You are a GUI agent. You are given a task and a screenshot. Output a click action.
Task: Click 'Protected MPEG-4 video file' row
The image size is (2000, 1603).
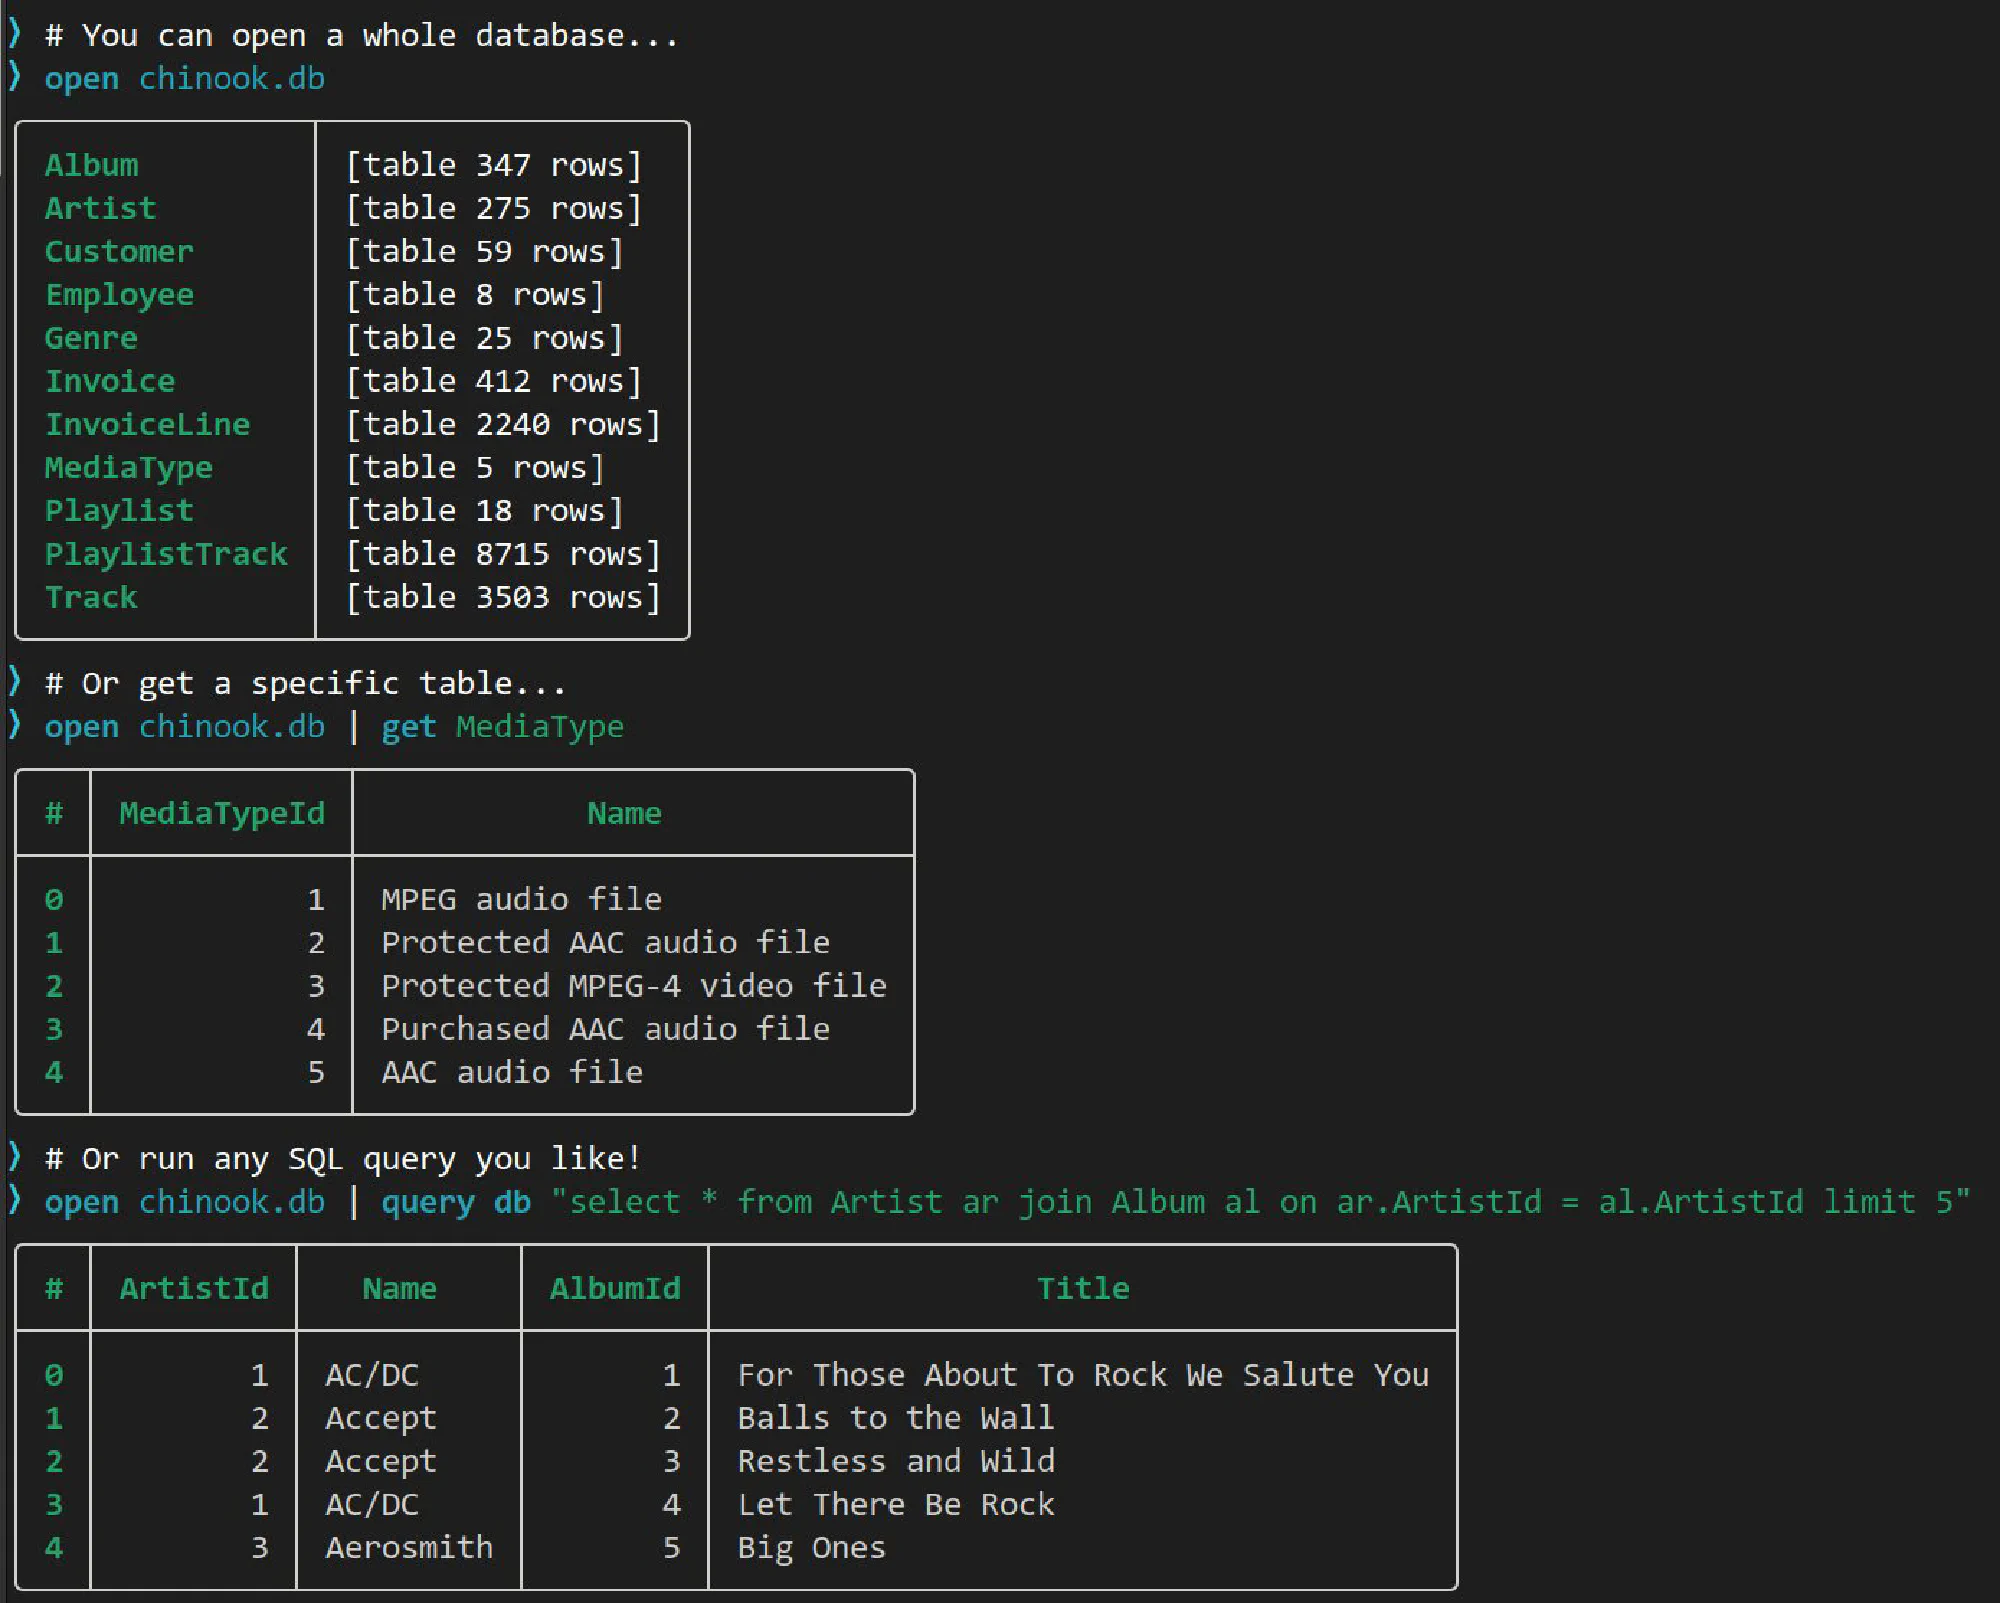point(633,986)
